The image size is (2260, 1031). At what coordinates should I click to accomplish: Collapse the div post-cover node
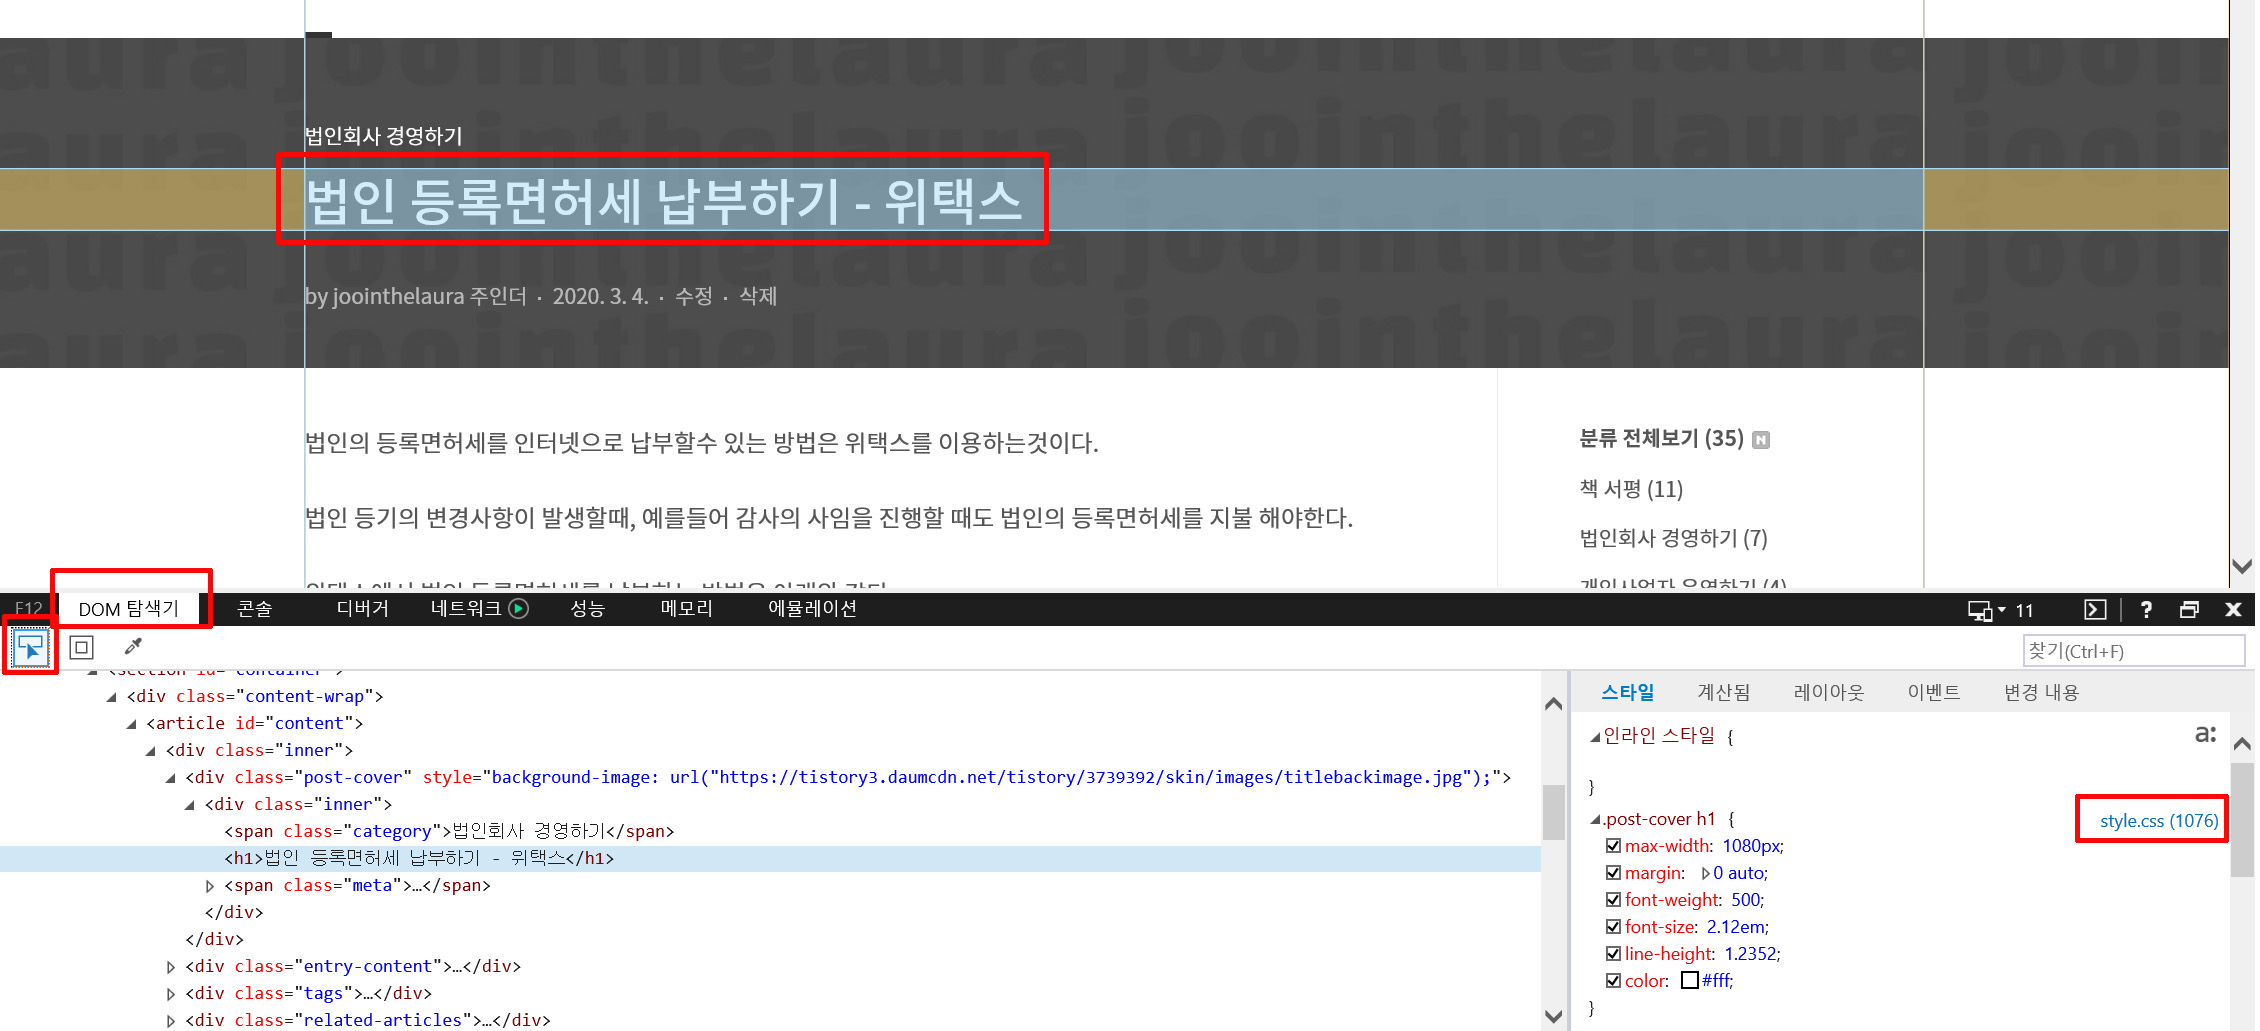(x=170, y=778)
